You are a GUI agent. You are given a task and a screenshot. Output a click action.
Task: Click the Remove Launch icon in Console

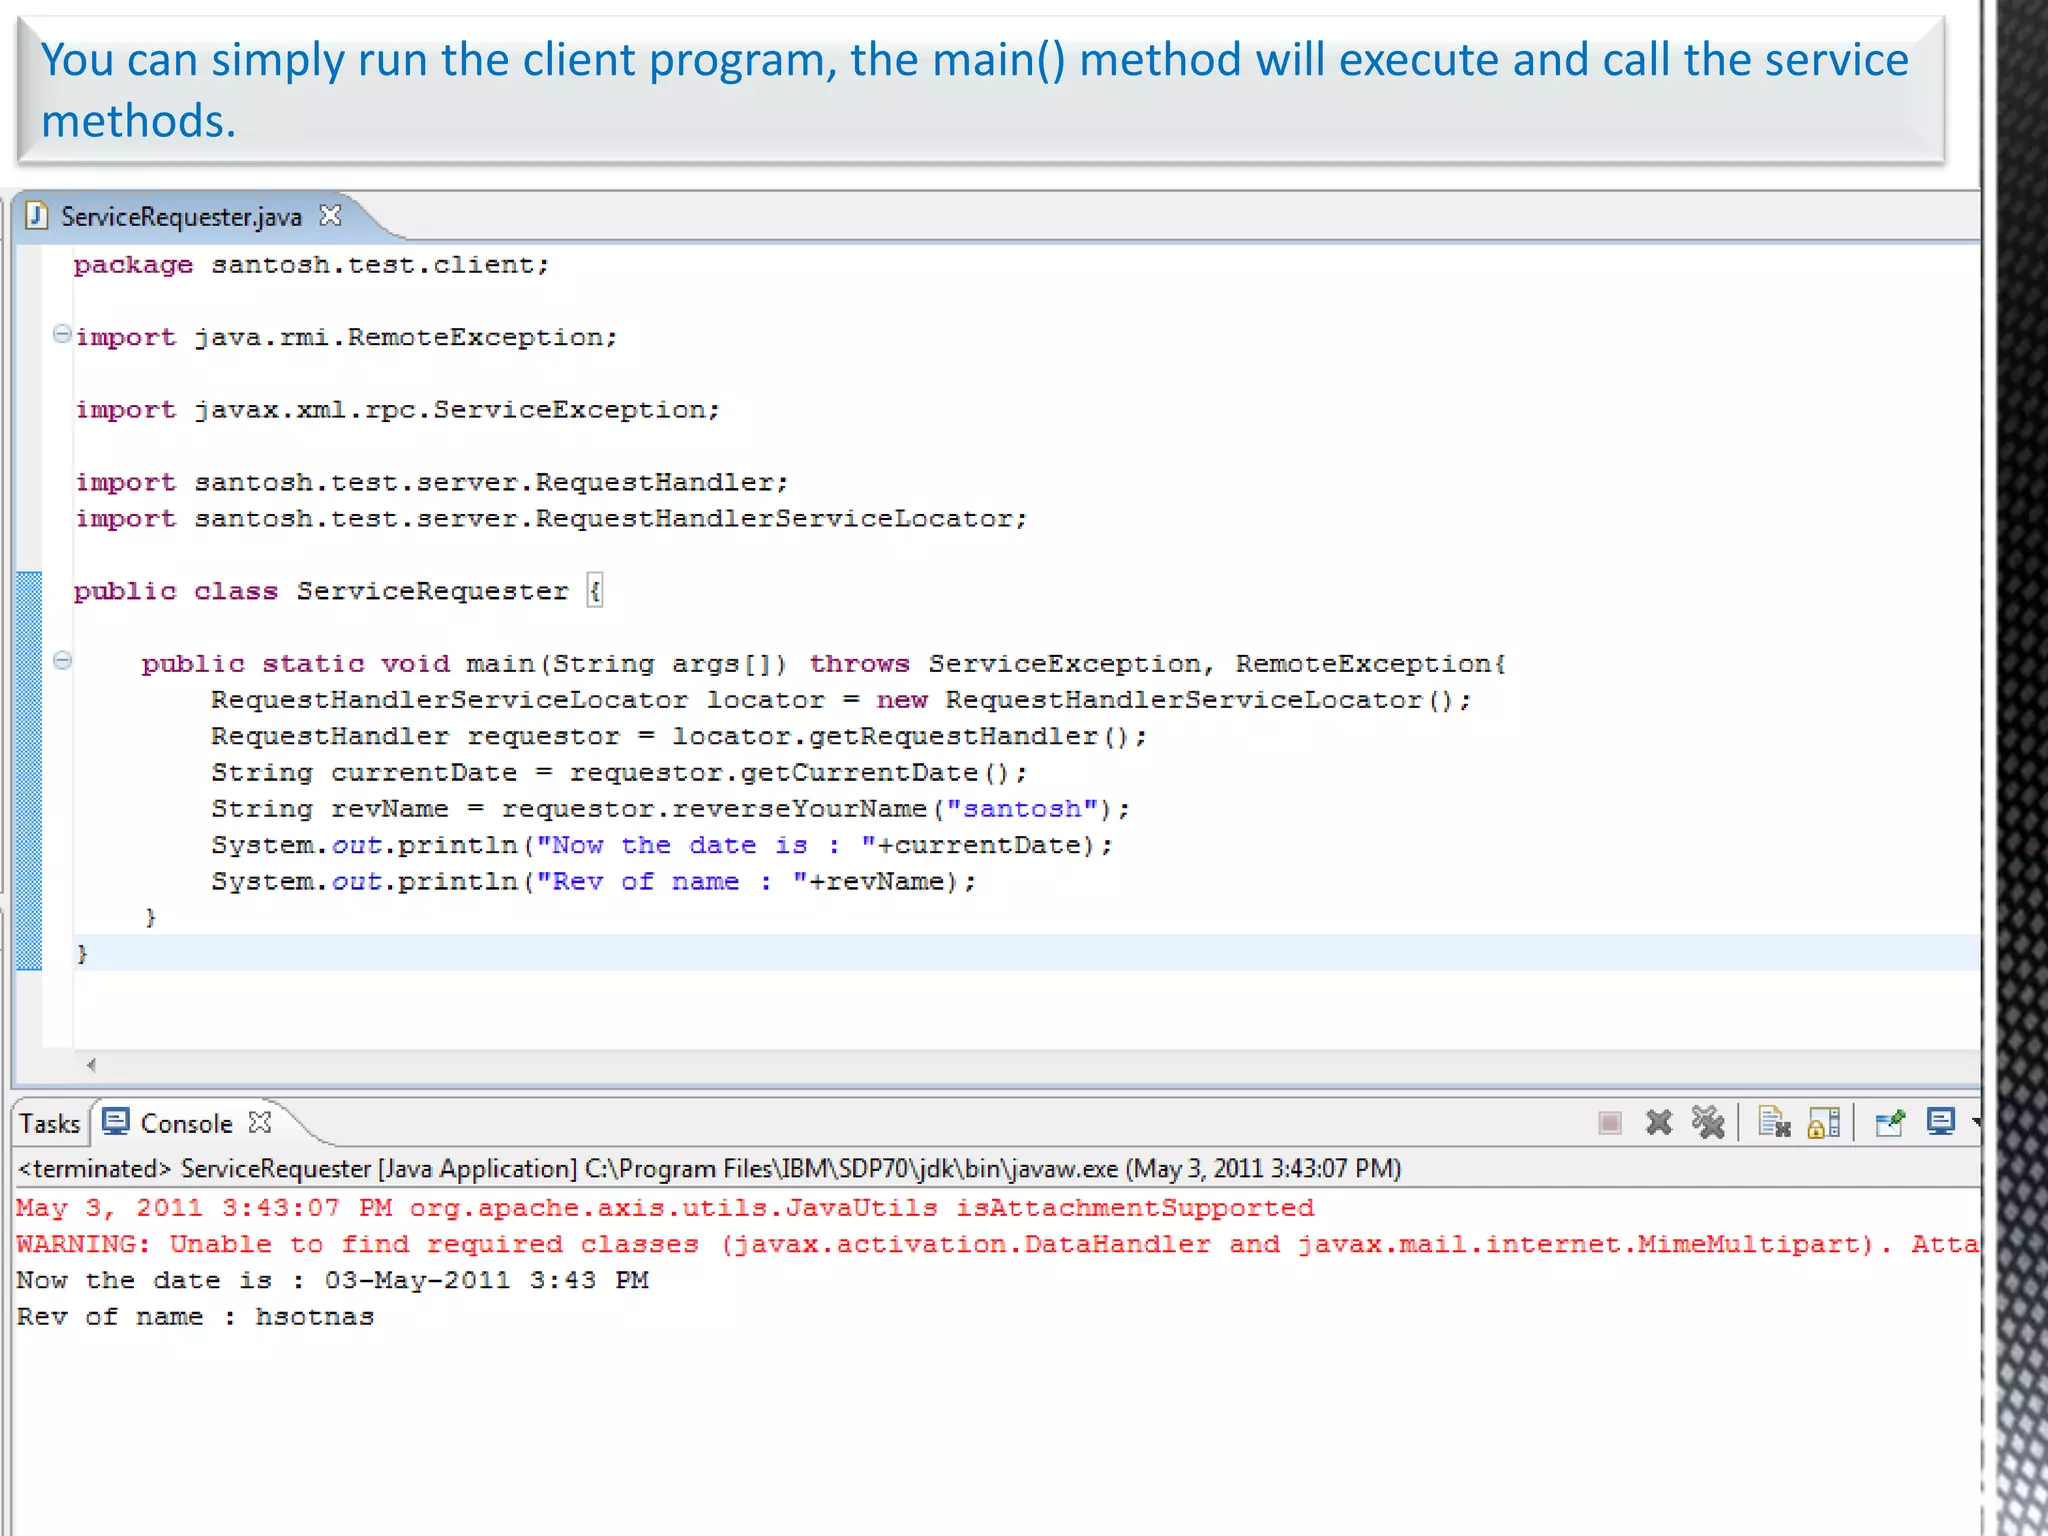coord(1659,1123)
